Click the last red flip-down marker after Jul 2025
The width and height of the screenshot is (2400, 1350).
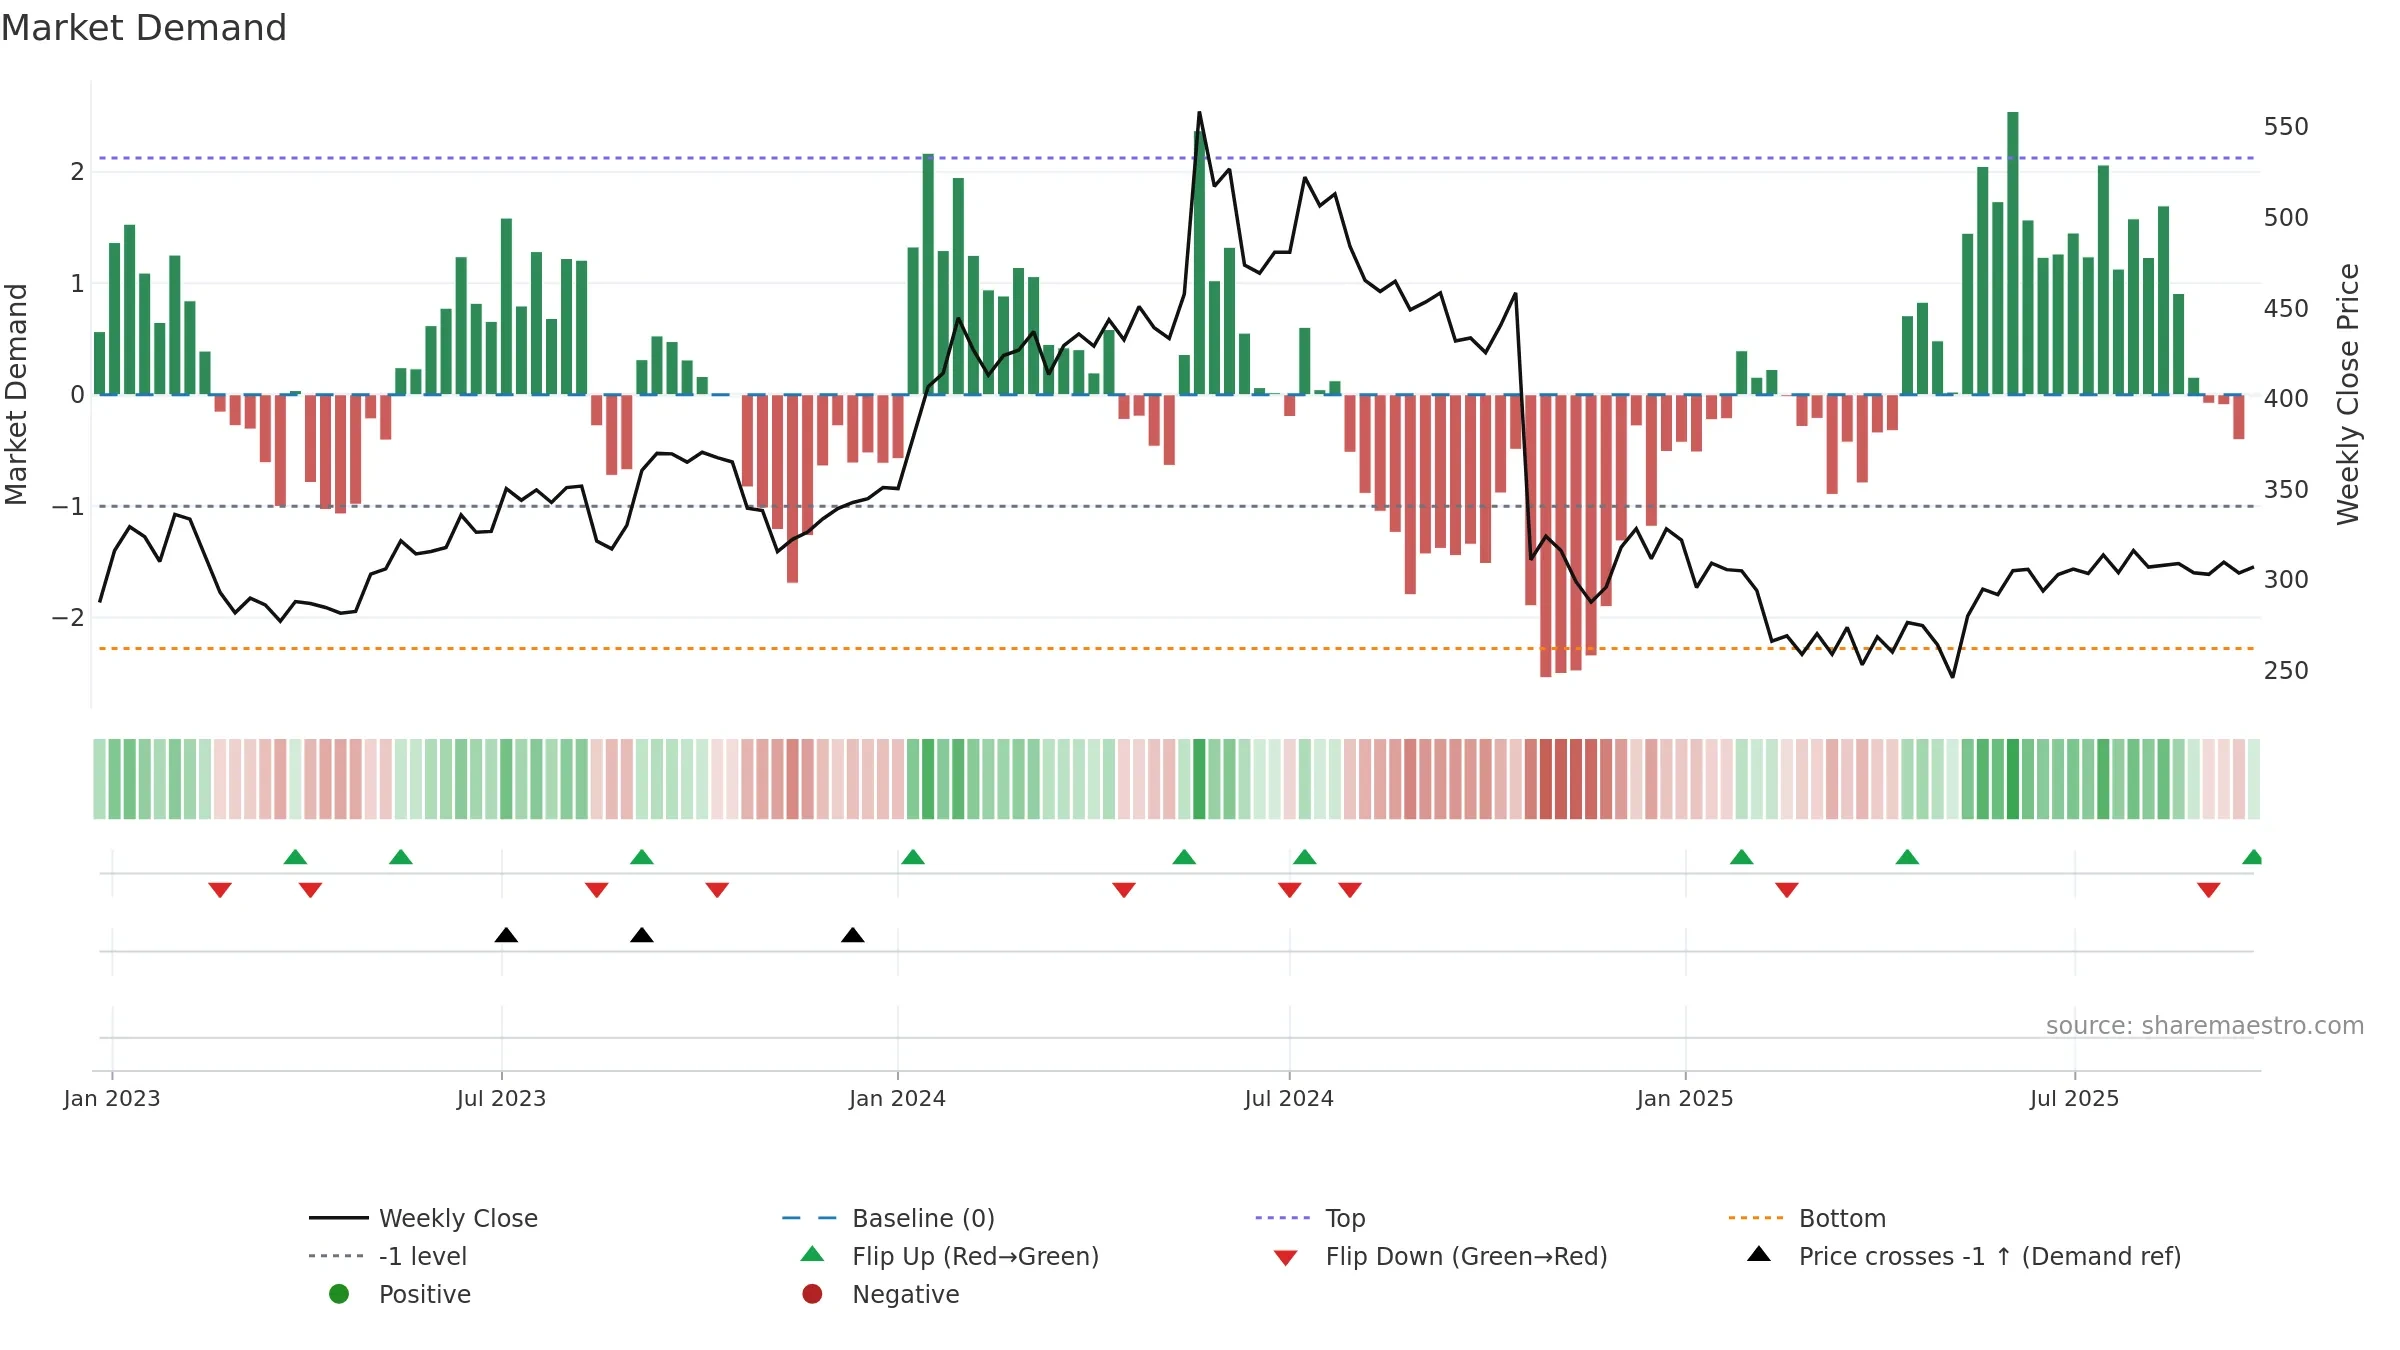coord(2209,890)
